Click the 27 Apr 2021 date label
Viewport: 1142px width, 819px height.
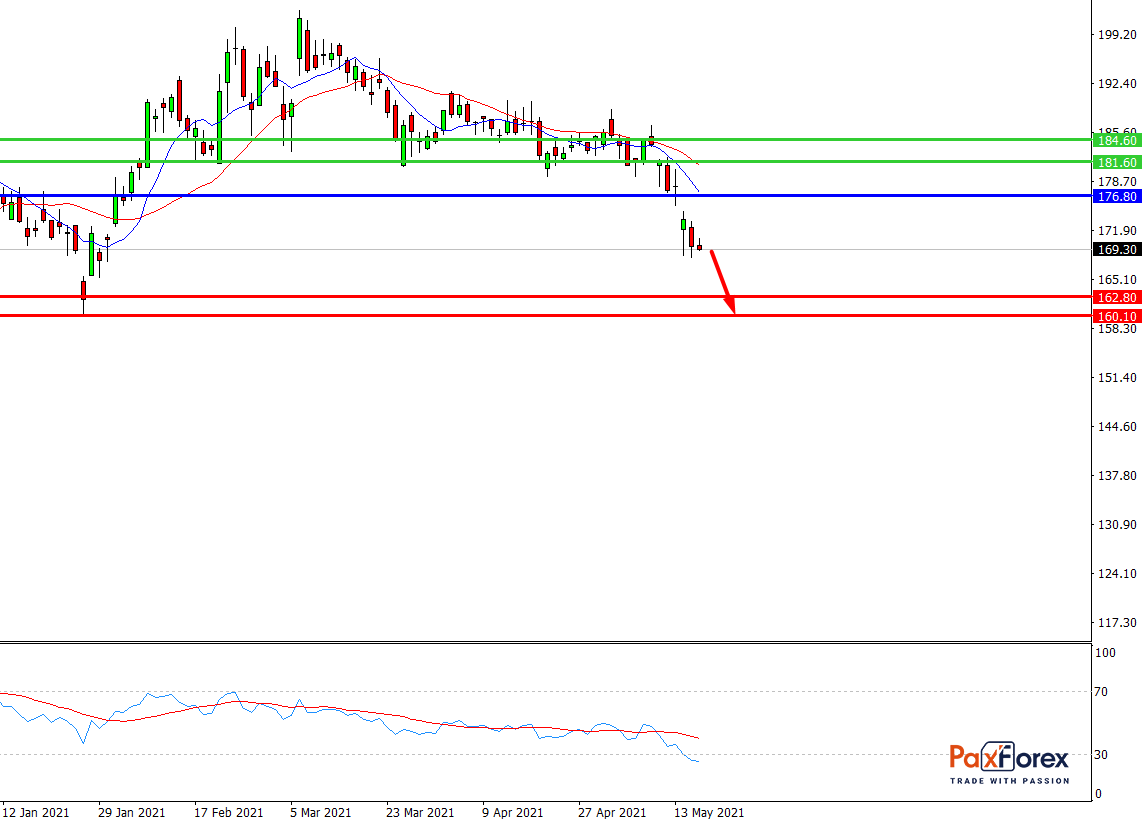tap(613, 812)
